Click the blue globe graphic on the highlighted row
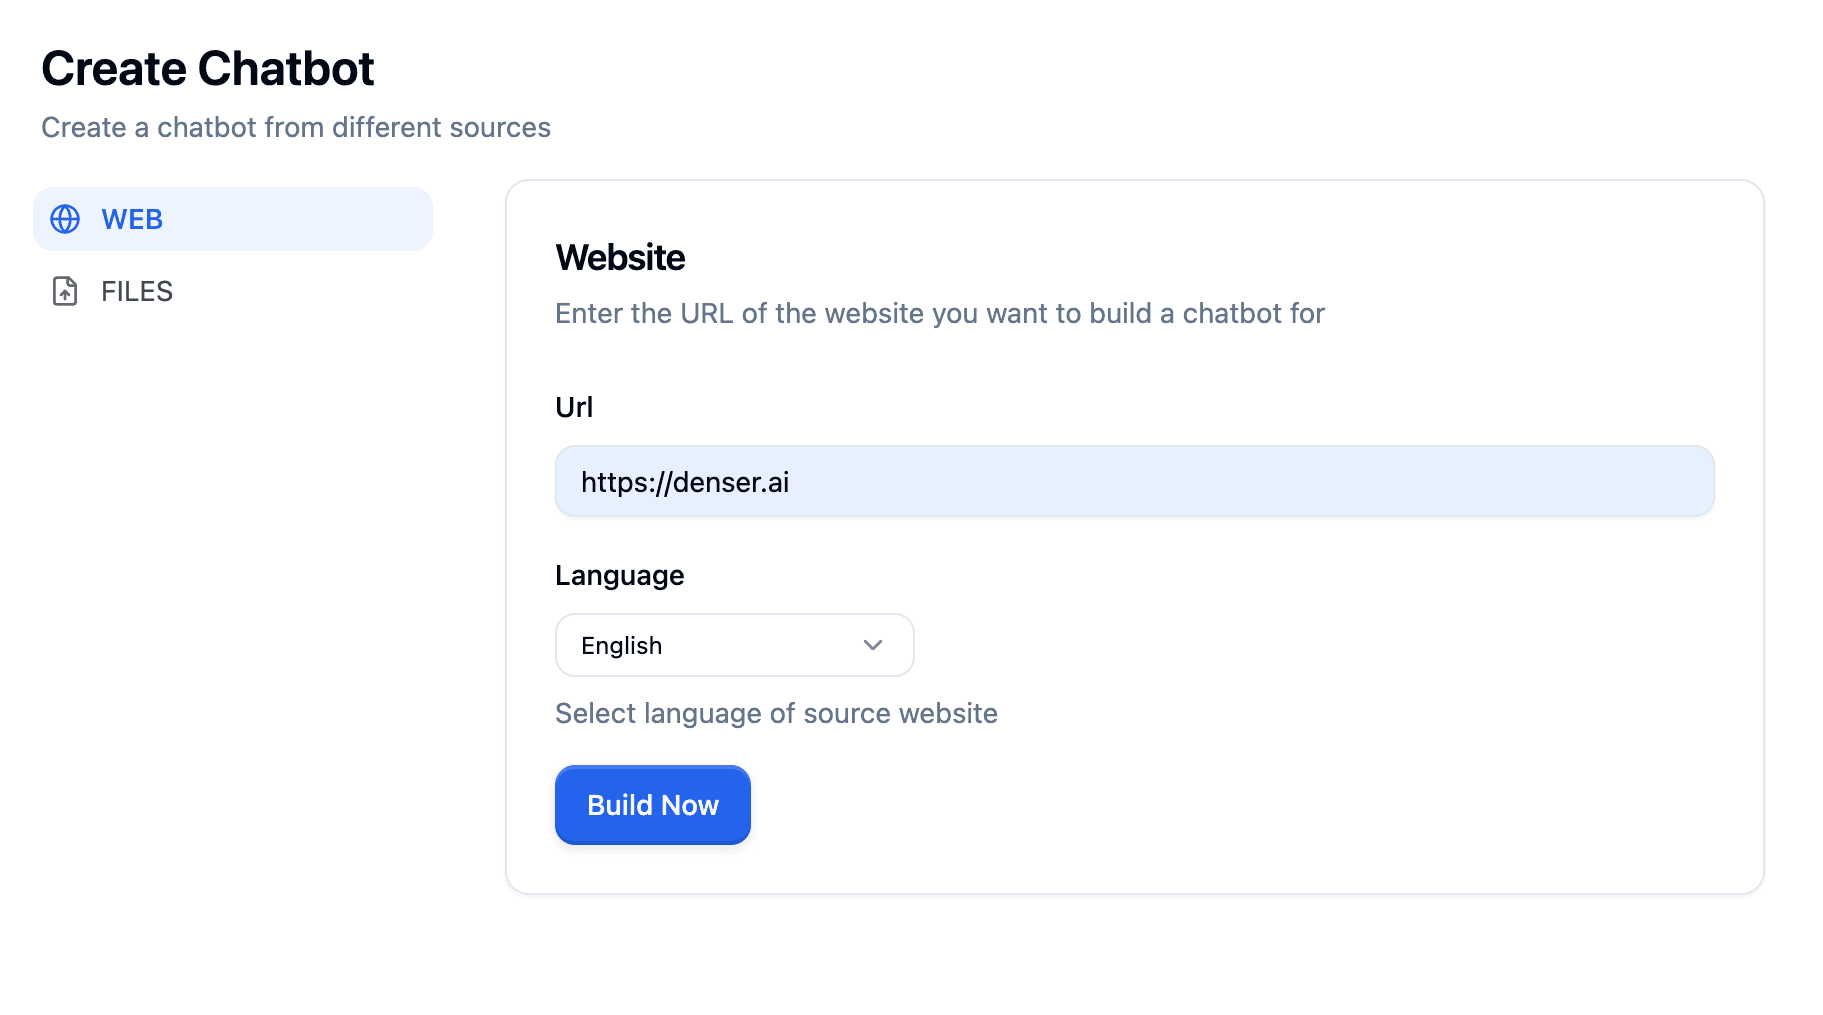The height and width of the screenshot is (1015, 1823). pos(65,219)
